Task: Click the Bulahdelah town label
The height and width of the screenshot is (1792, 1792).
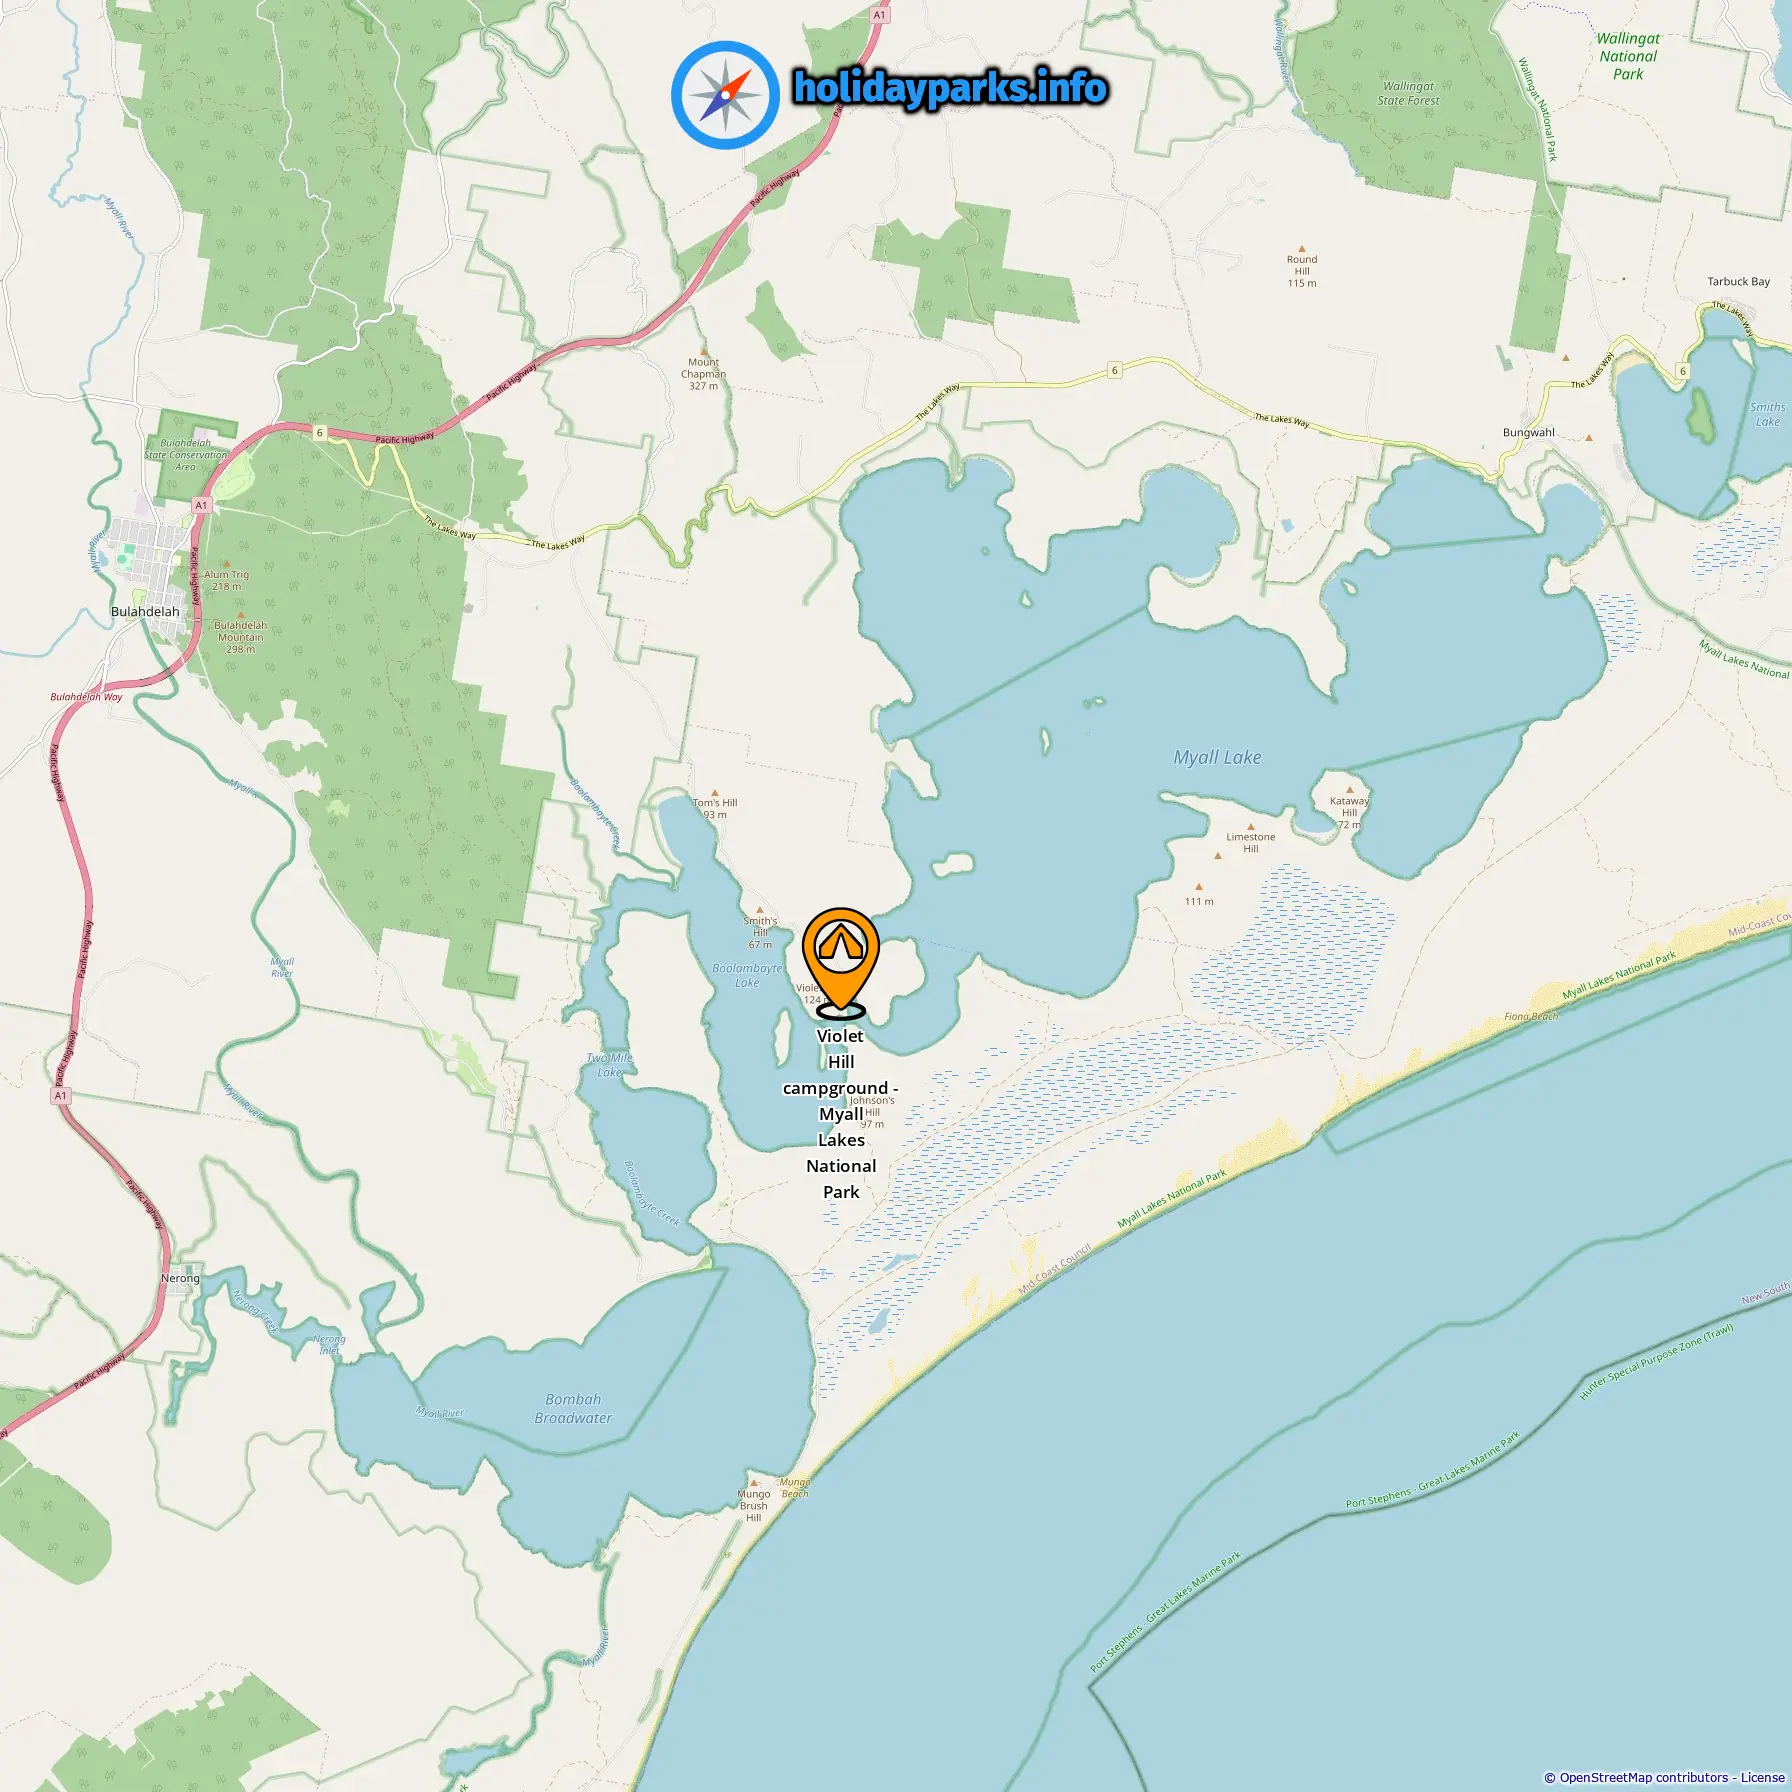Action: click(145, 612)
